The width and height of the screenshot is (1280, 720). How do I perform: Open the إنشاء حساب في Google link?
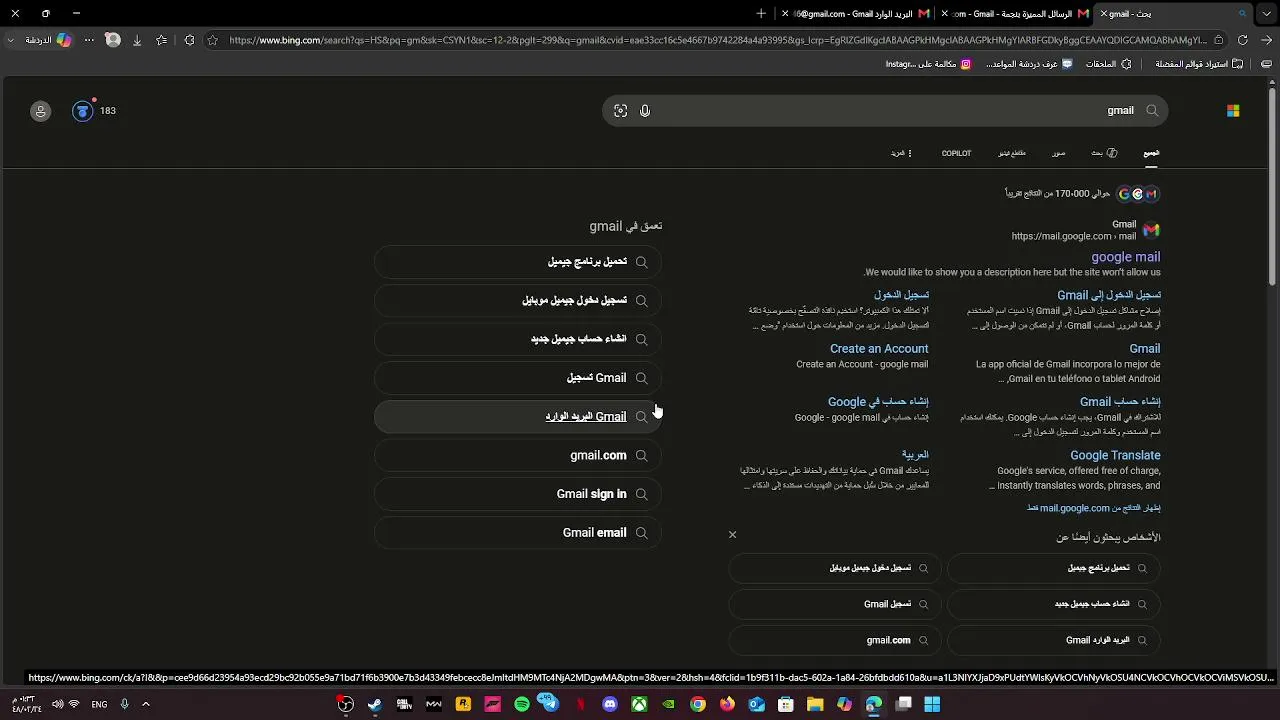(x=878, y=402)
